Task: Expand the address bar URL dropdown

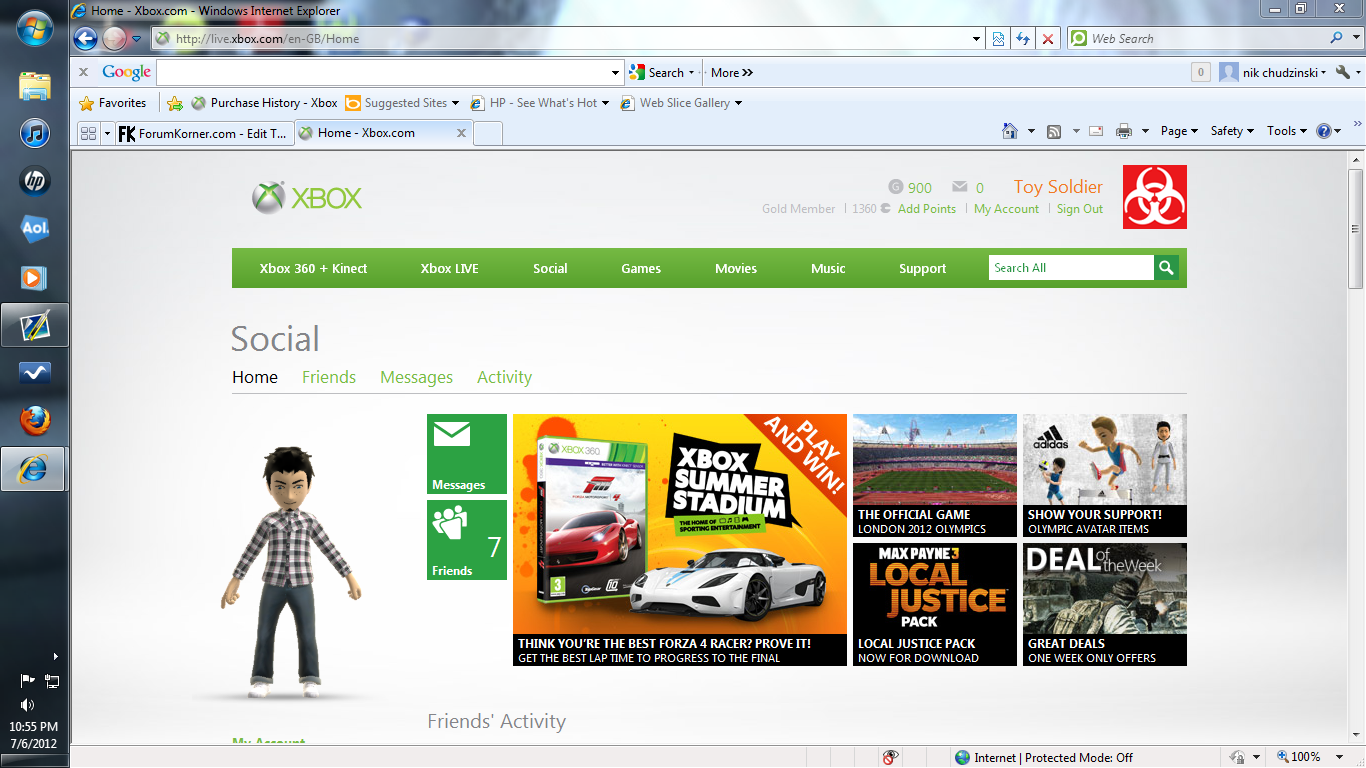Action: pos(977,39)
